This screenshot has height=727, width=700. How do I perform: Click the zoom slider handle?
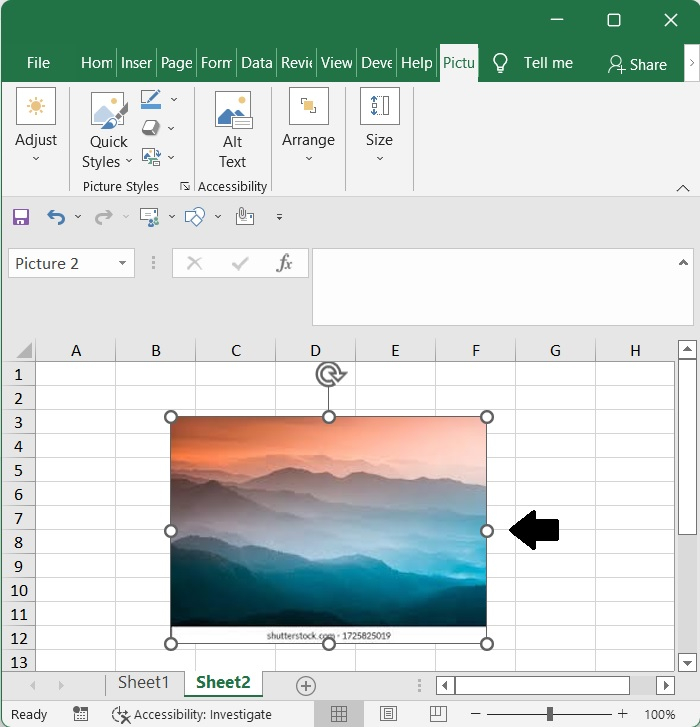[549, 714]
